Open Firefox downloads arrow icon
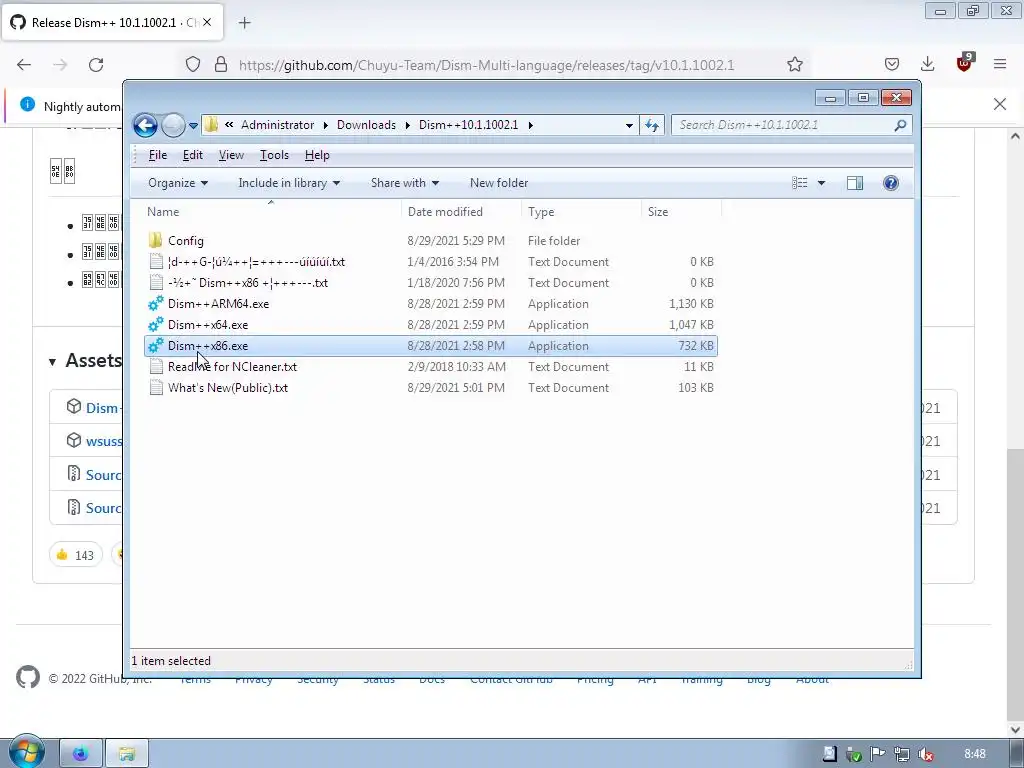1024x768 pixels. [927, 64]
